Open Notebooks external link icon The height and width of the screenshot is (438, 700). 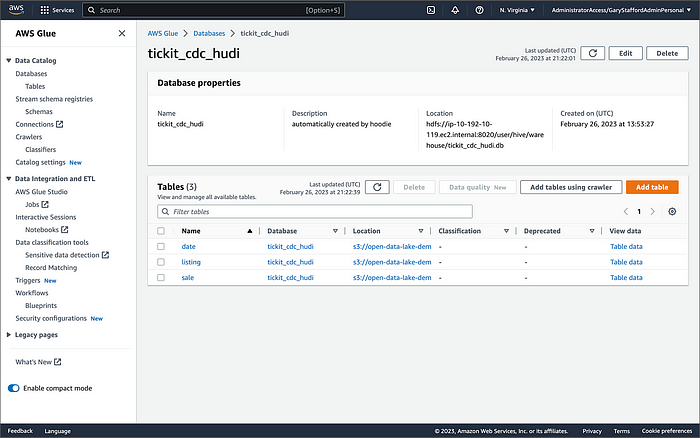point(65,229)
